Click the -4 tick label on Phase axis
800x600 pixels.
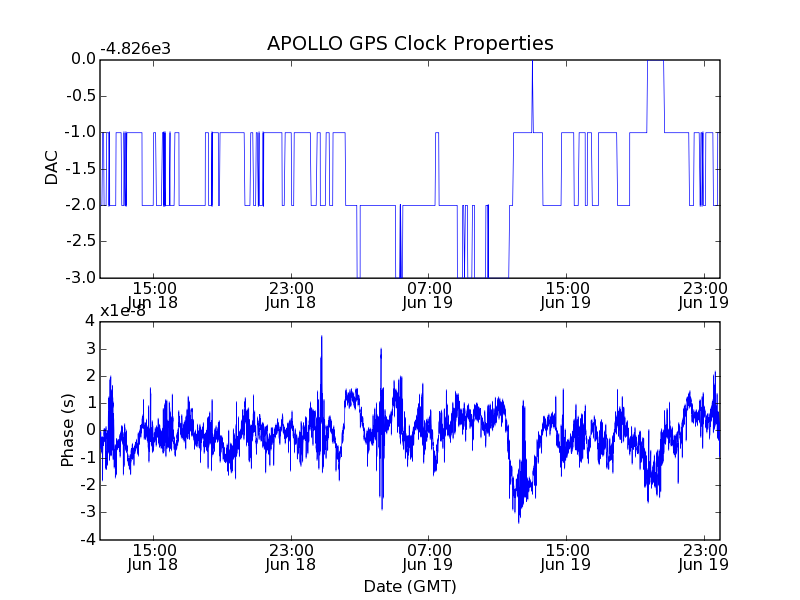pos(87,539)
